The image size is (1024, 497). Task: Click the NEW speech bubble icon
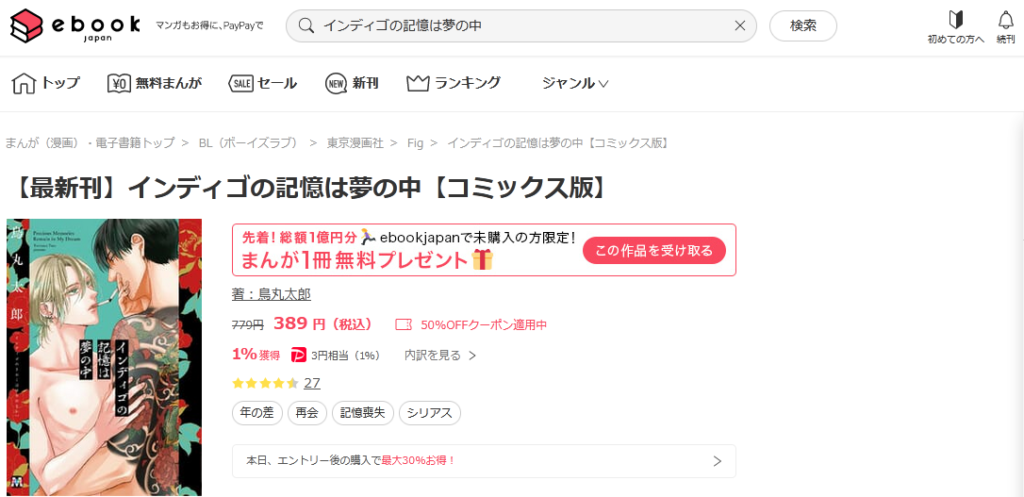pyautogui.click(x=336, y=84)
